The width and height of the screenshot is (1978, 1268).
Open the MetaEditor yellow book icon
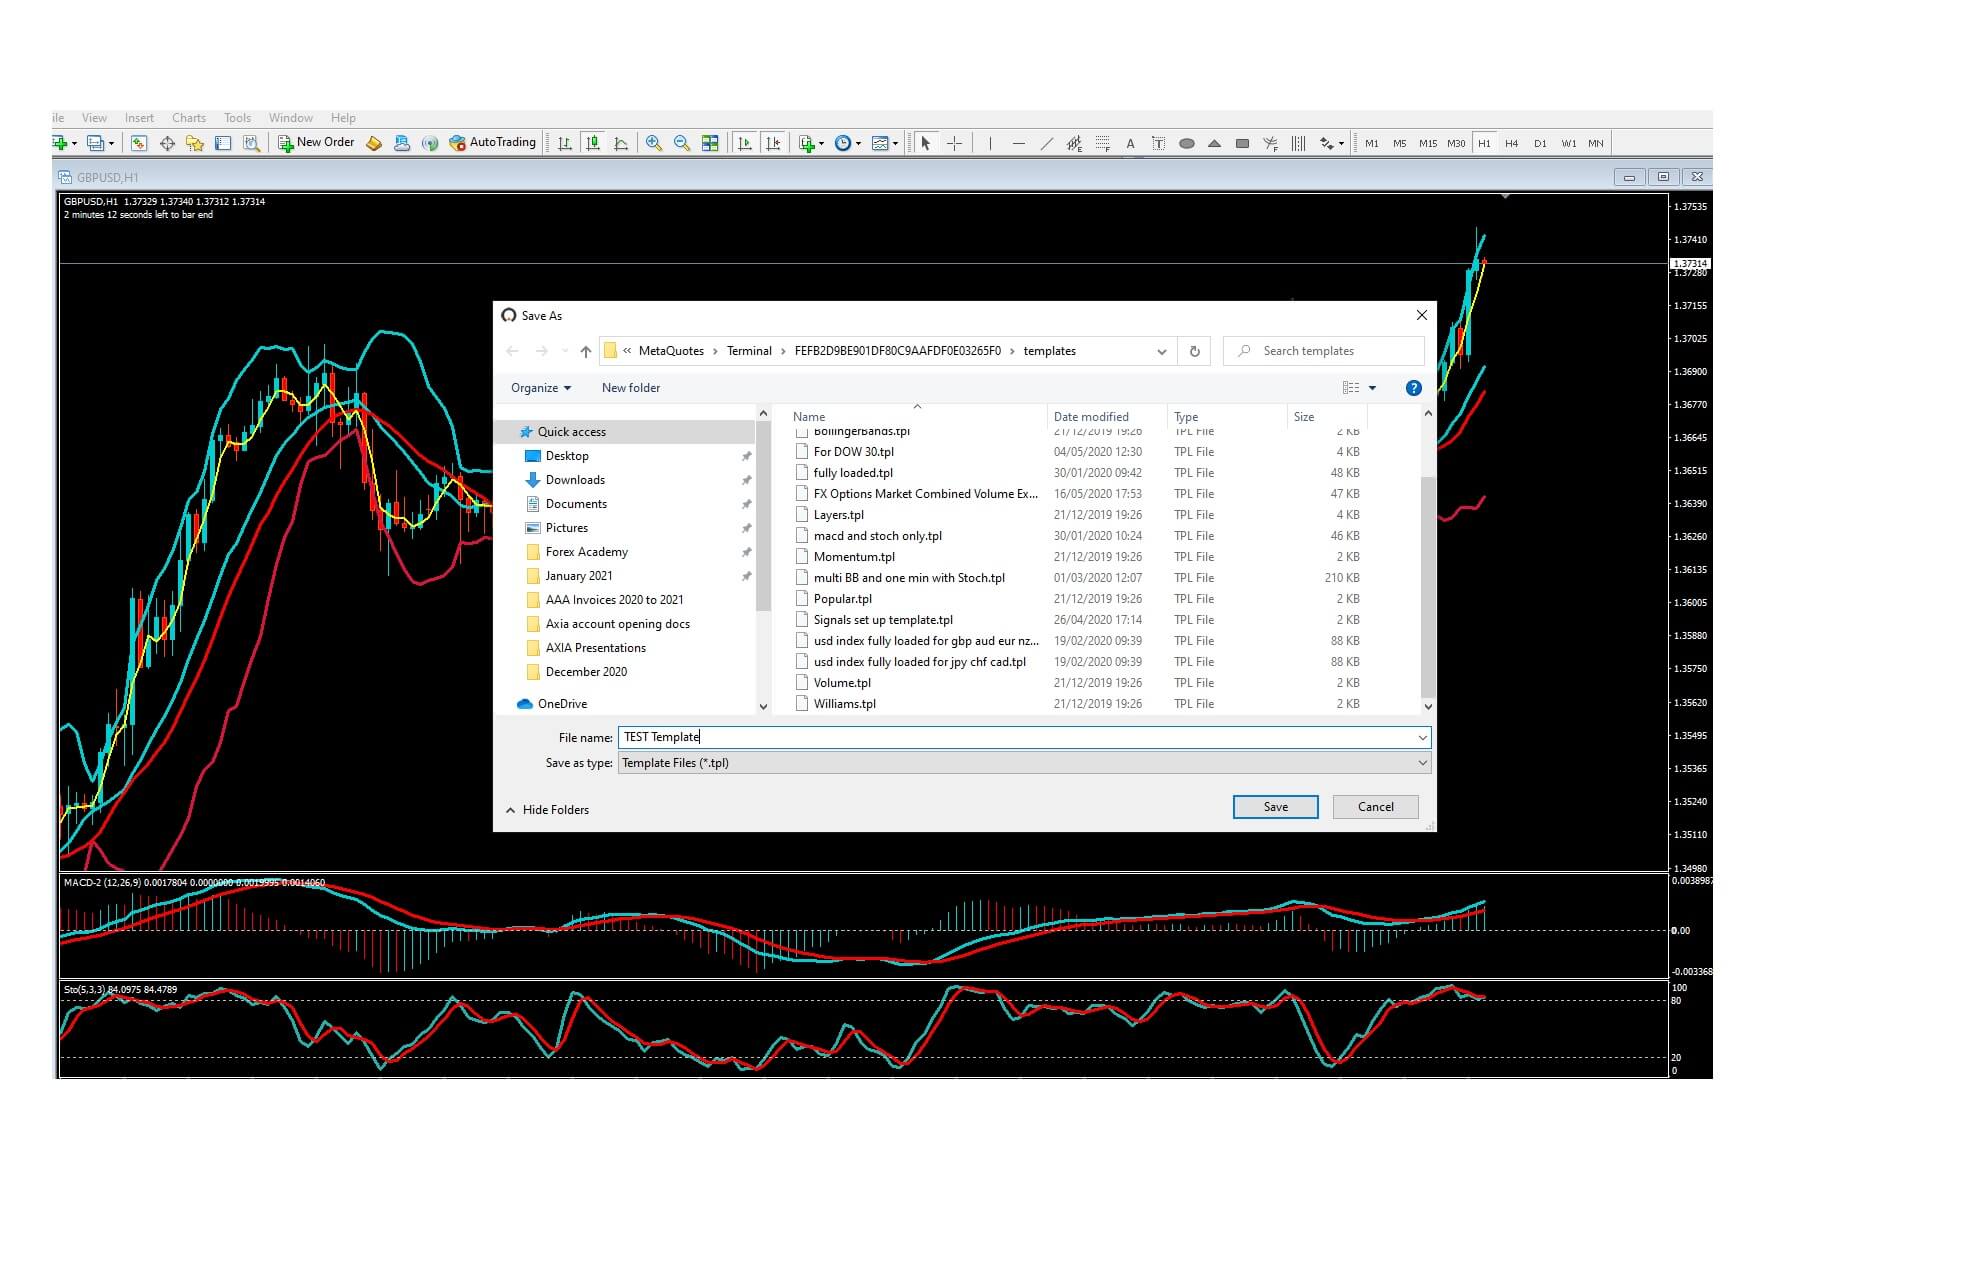click(x=374, y=143)
